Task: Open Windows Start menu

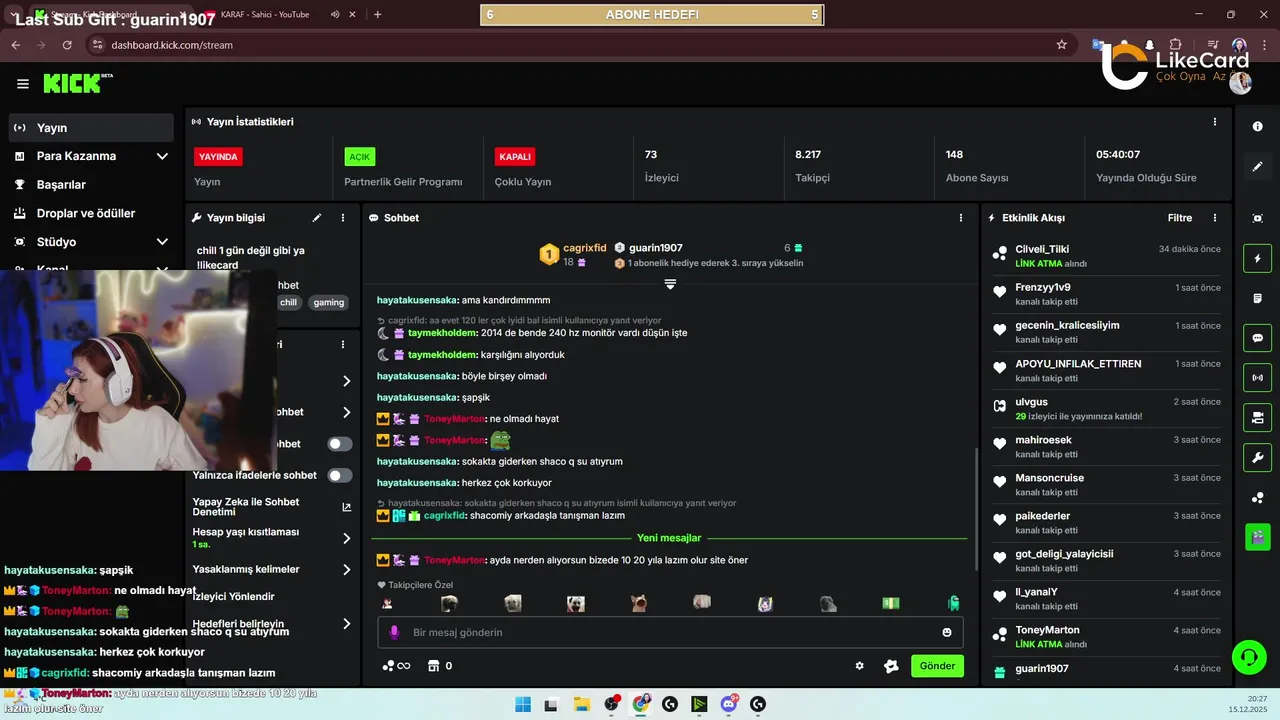Action: (x=523, y=704)
